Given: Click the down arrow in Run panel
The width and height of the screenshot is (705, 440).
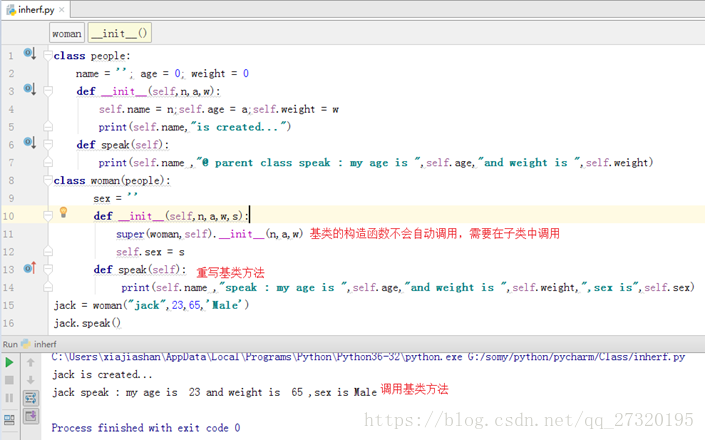Looking at the screenshot, I should point(31,380).
